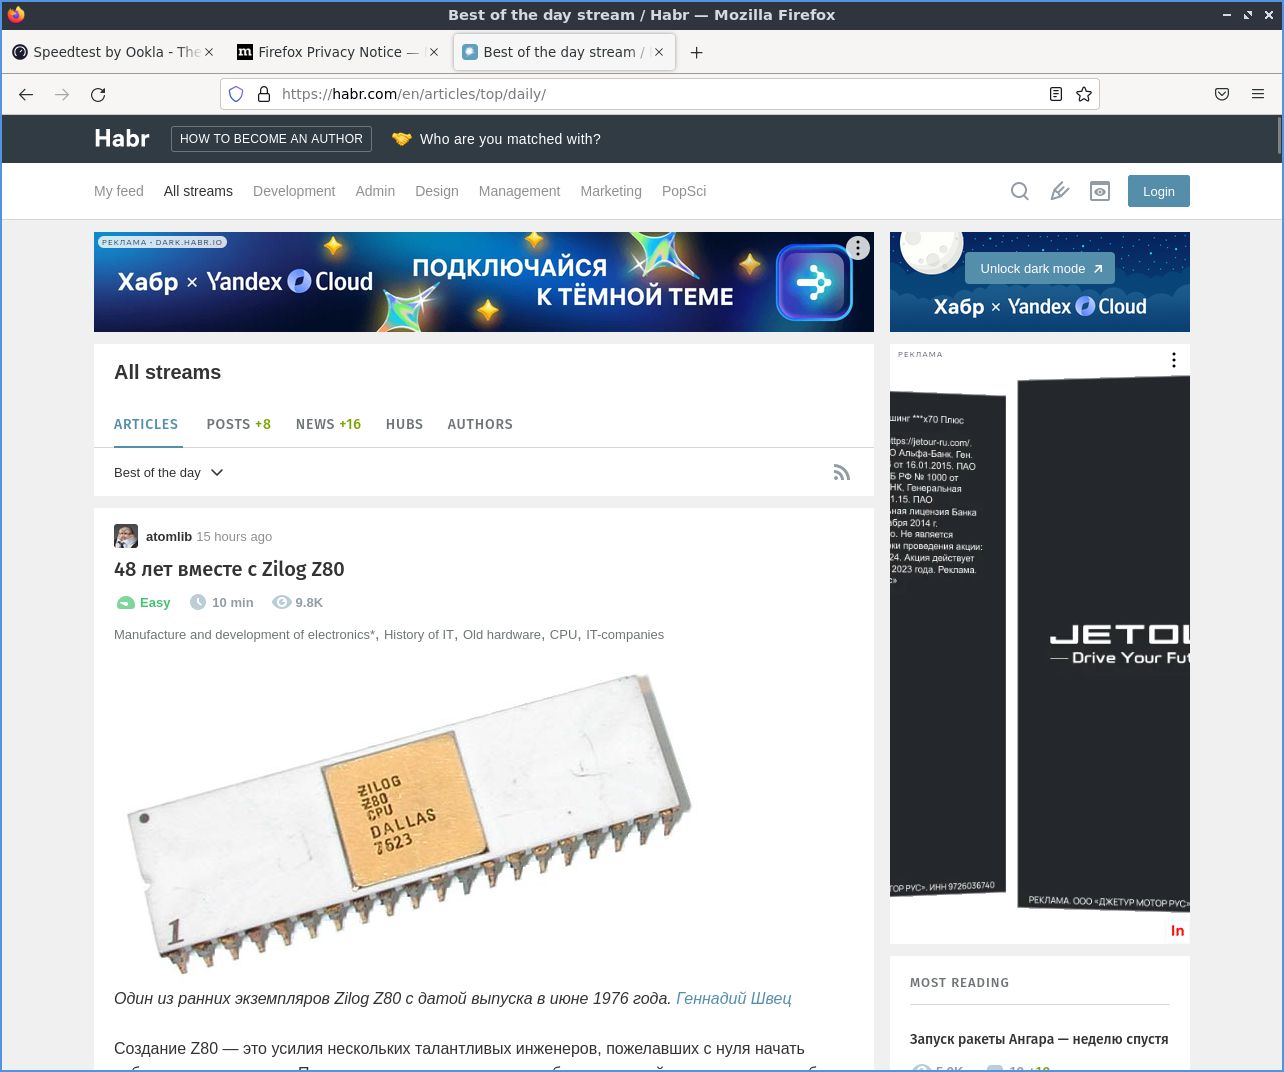The image size is (1284, 1072).
Task: Close the Speedtest by Ookla tab
Action: click(209, 52)
